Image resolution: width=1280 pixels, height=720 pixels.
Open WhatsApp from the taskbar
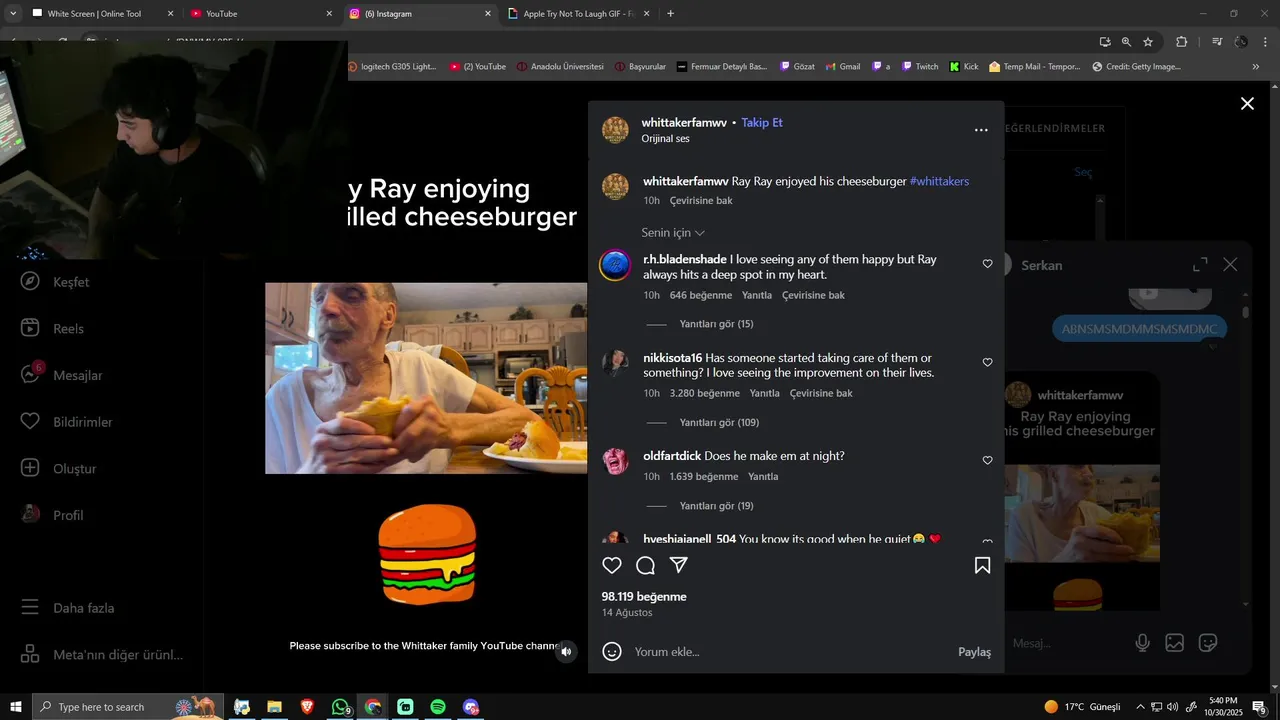[x=341, y=707]
